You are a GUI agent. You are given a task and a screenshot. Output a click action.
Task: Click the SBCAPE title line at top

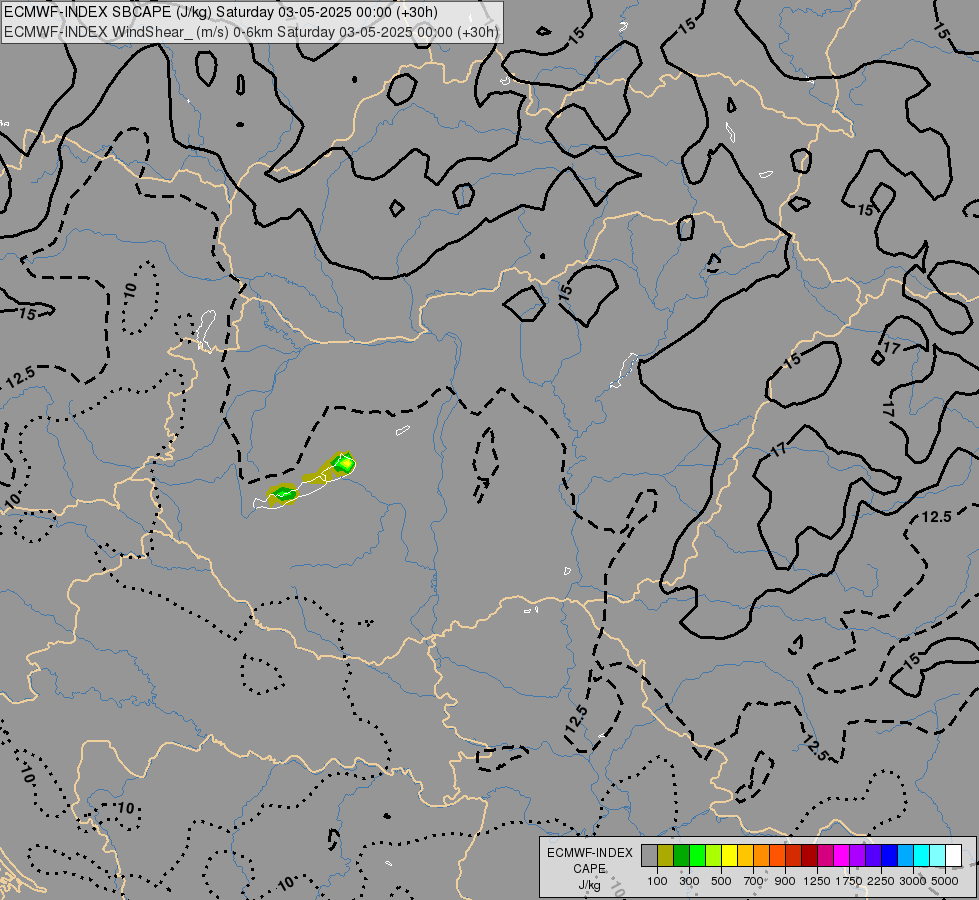[221, 12]
